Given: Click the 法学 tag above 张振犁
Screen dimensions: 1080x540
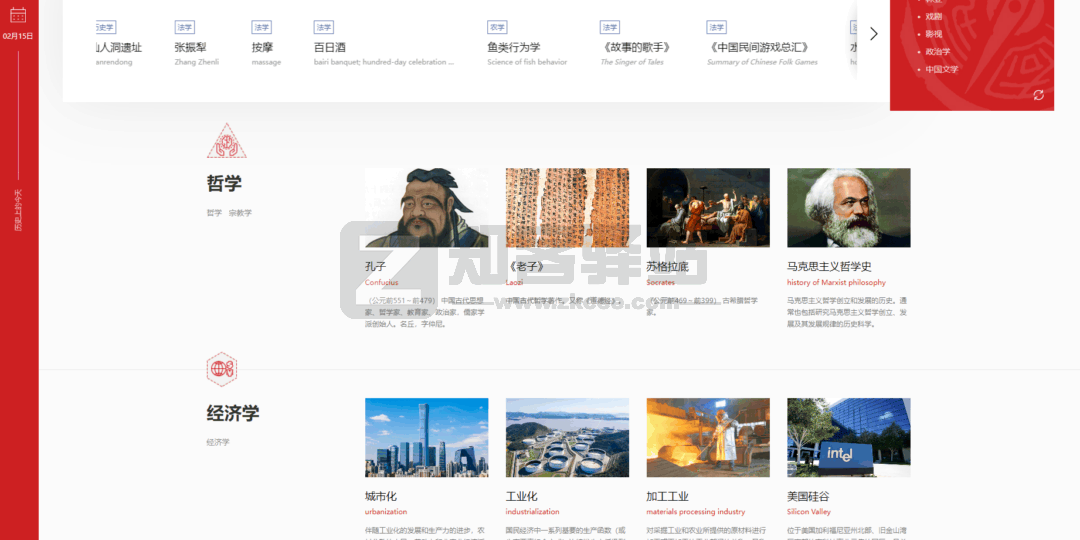Looking at the screenshot, I should click(185, 28).
